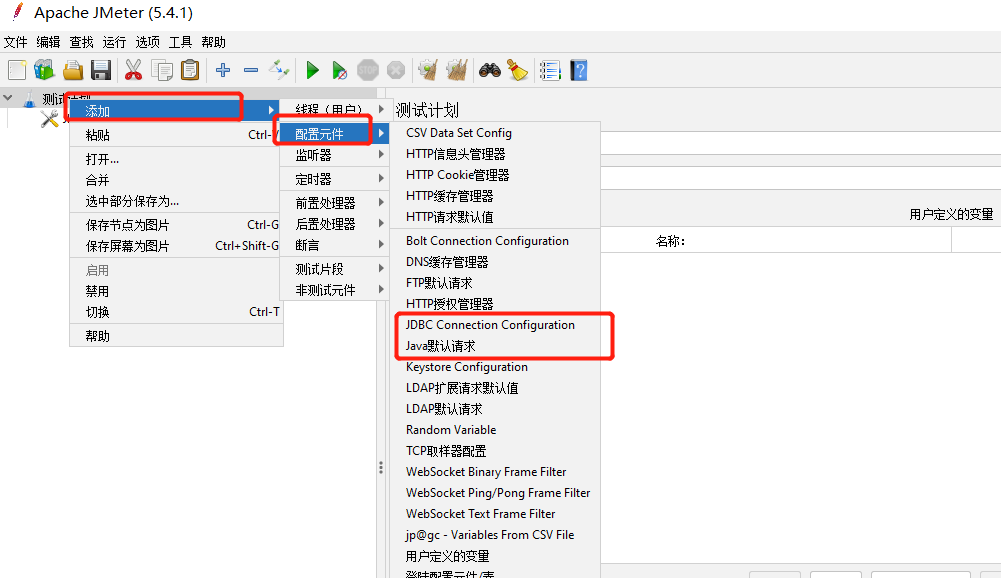Click the grey Stop icon

368,70
